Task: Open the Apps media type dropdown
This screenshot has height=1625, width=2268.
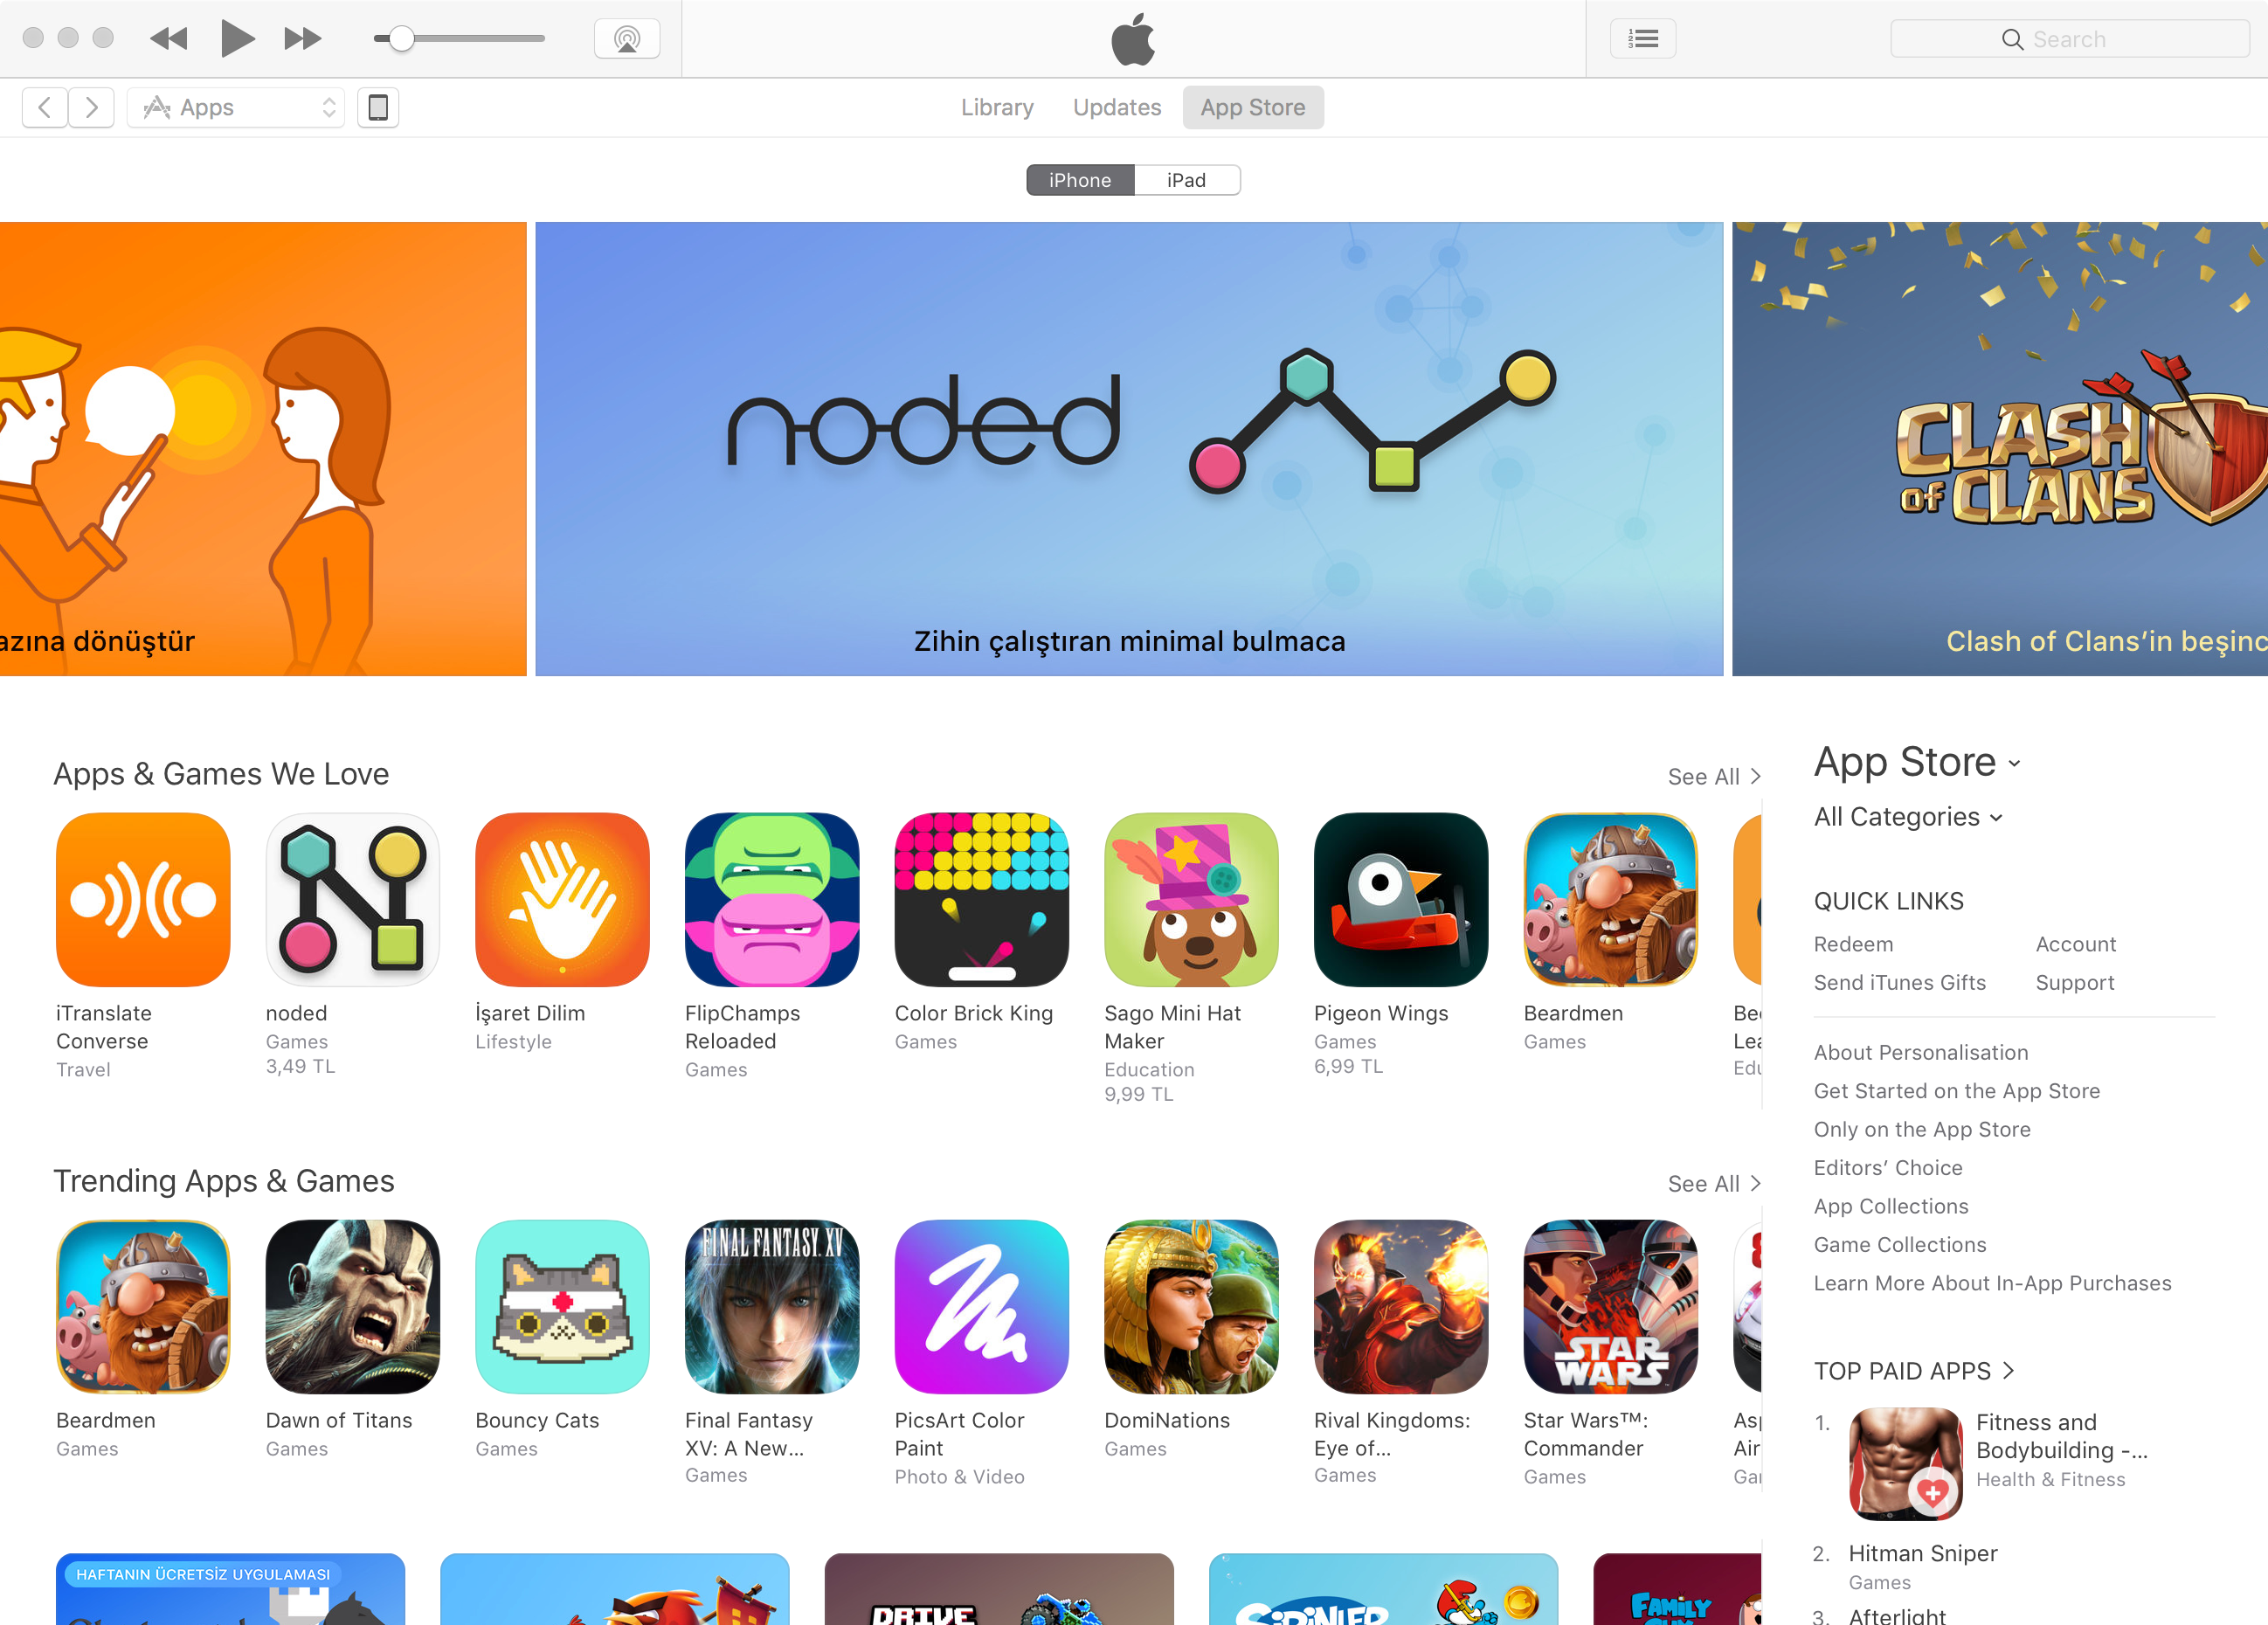Action: point(236,107)
